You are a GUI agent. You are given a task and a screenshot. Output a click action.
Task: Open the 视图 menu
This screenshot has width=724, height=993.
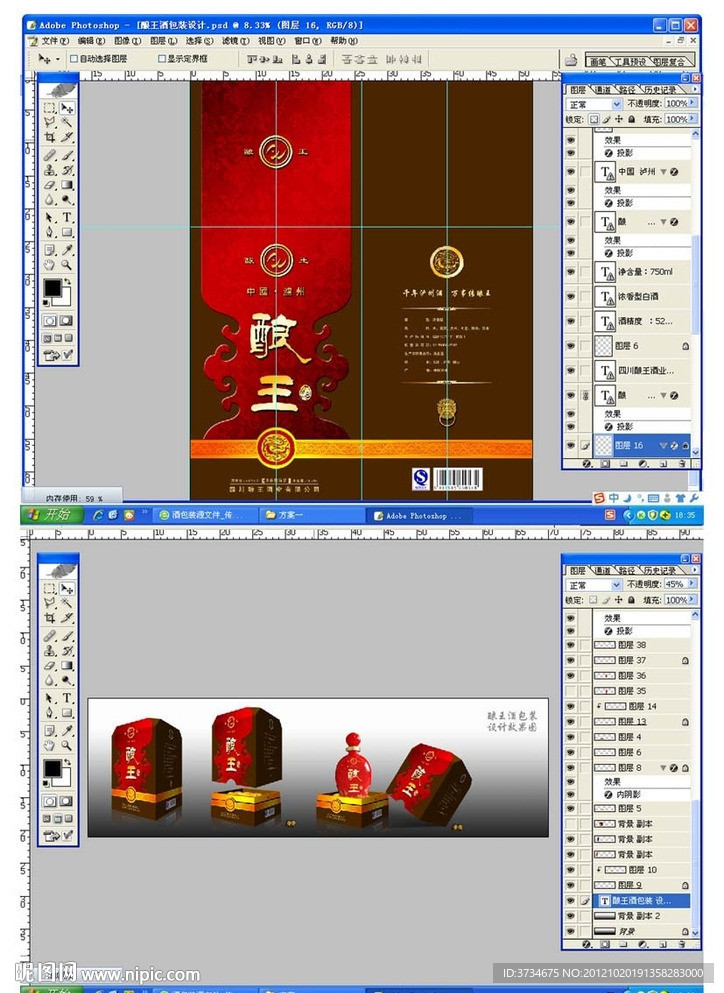click(x=271, y=41)
